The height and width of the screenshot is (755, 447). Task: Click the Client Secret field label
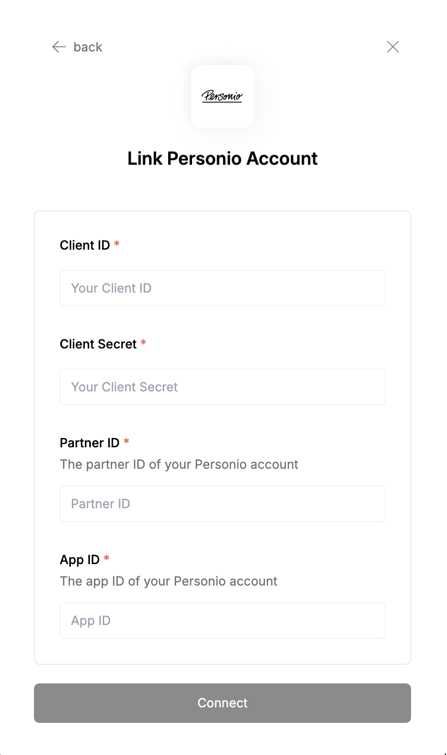tap(98, 344)
